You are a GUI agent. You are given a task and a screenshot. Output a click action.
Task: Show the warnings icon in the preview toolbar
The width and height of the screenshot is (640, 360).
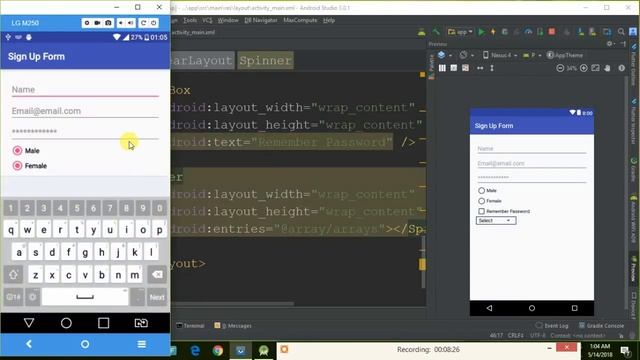(621, 68)
